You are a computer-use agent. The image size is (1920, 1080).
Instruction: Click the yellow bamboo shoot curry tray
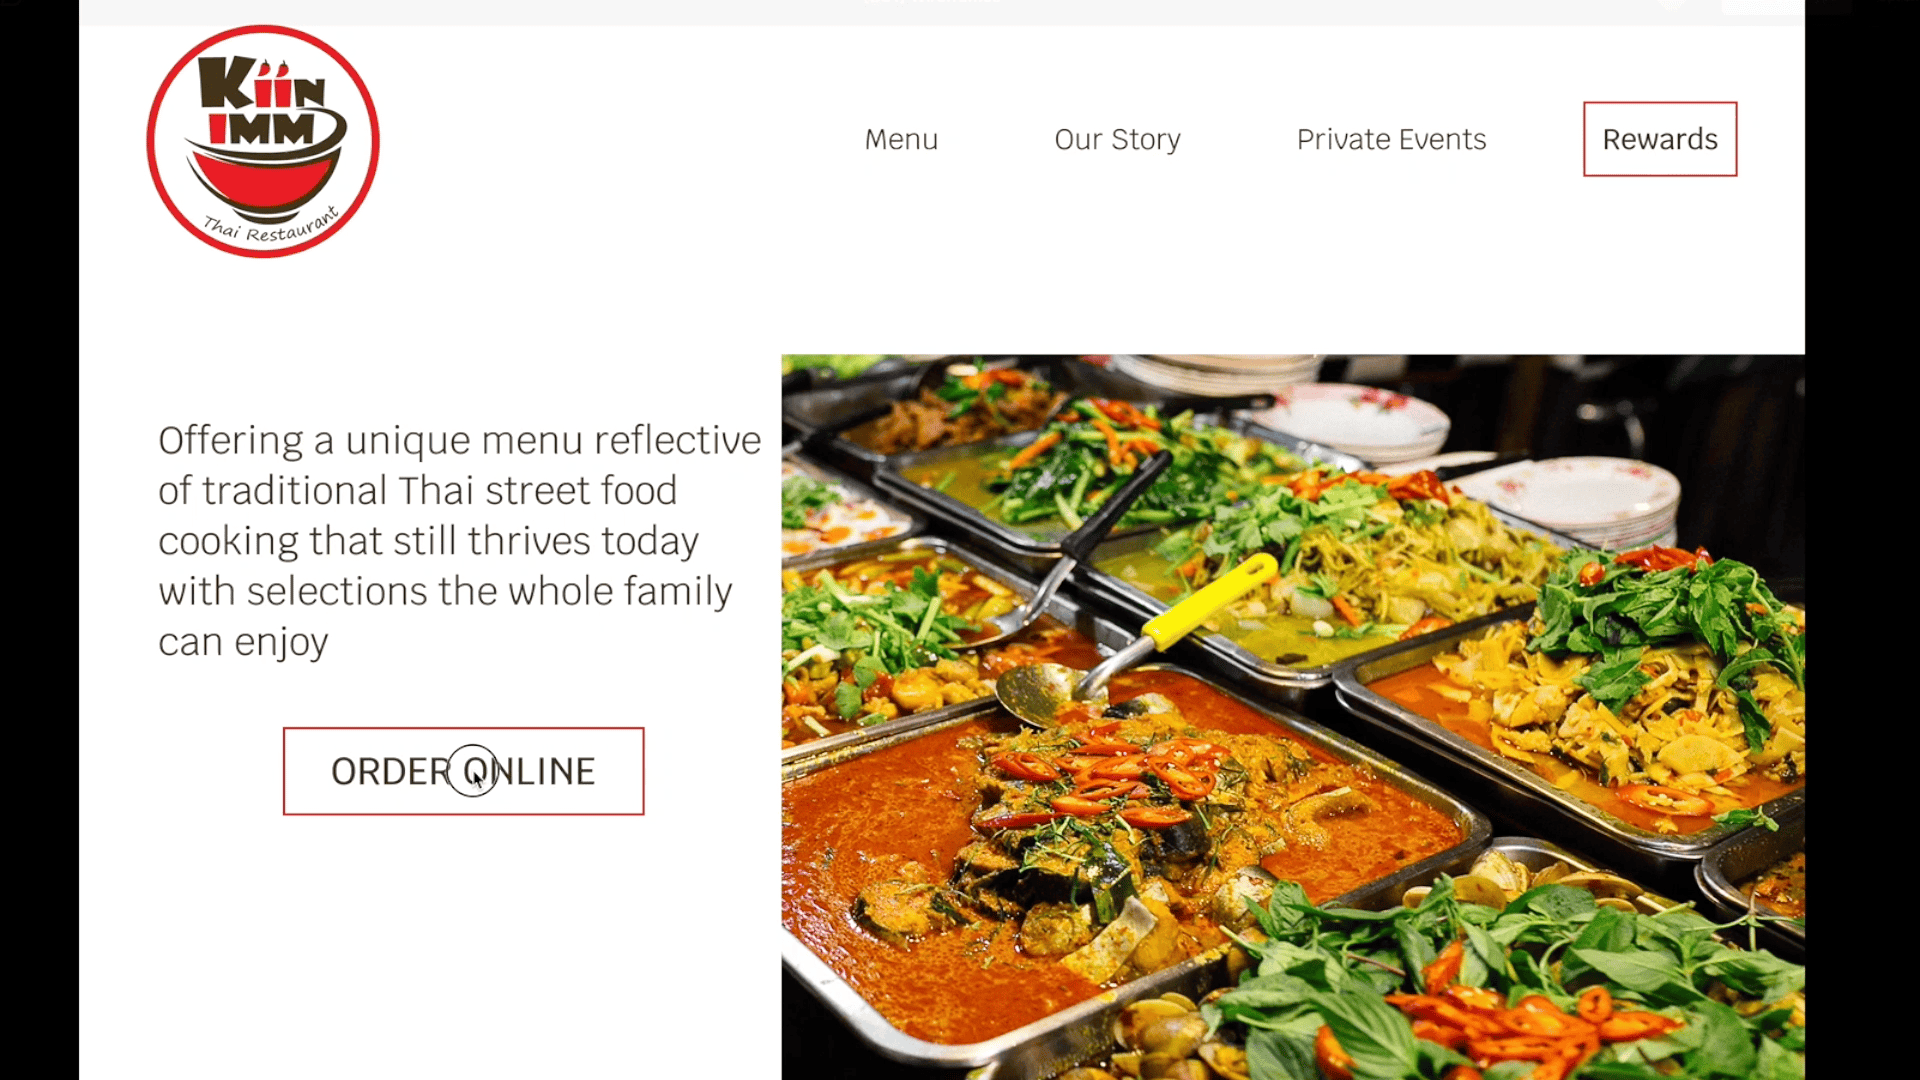point(1600,710)
